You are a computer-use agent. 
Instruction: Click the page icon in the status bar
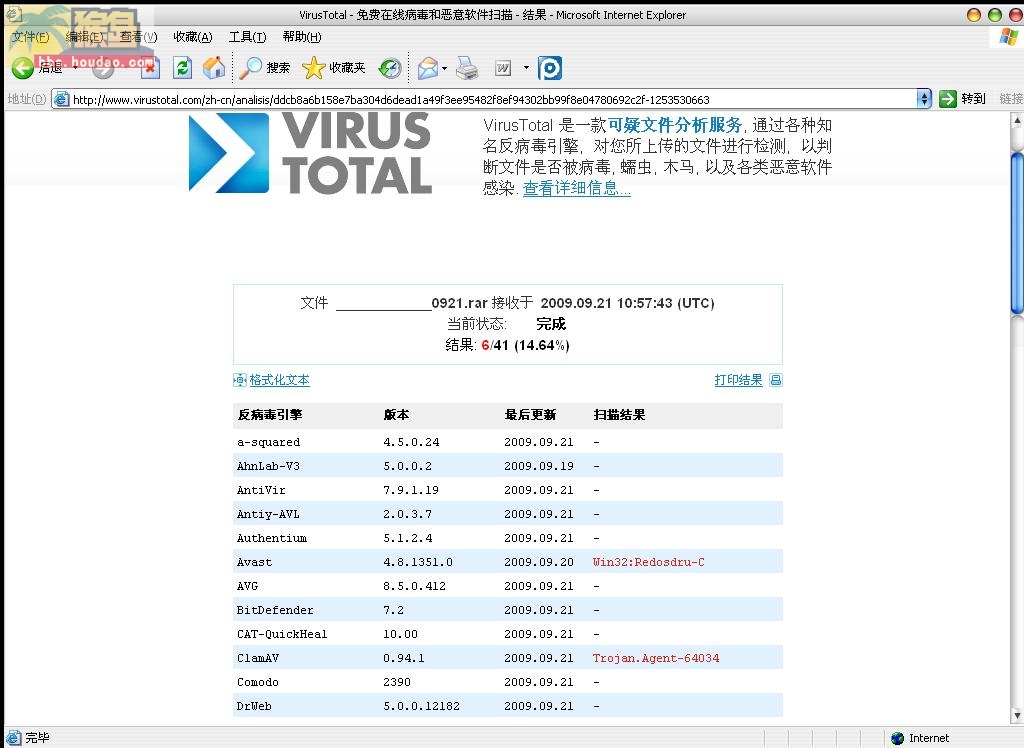(x=14, y=738)
